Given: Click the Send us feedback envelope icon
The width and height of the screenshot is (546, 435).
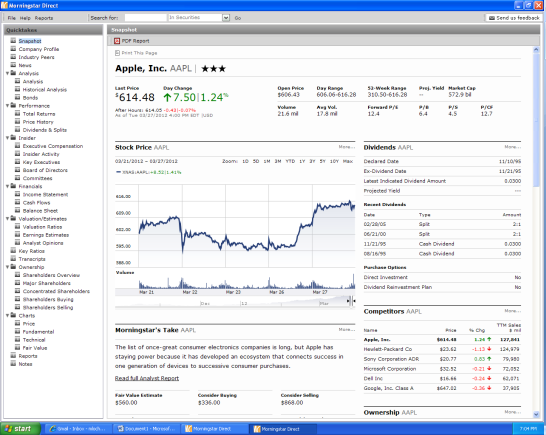Looking at the screenshot, I should 492,18.
